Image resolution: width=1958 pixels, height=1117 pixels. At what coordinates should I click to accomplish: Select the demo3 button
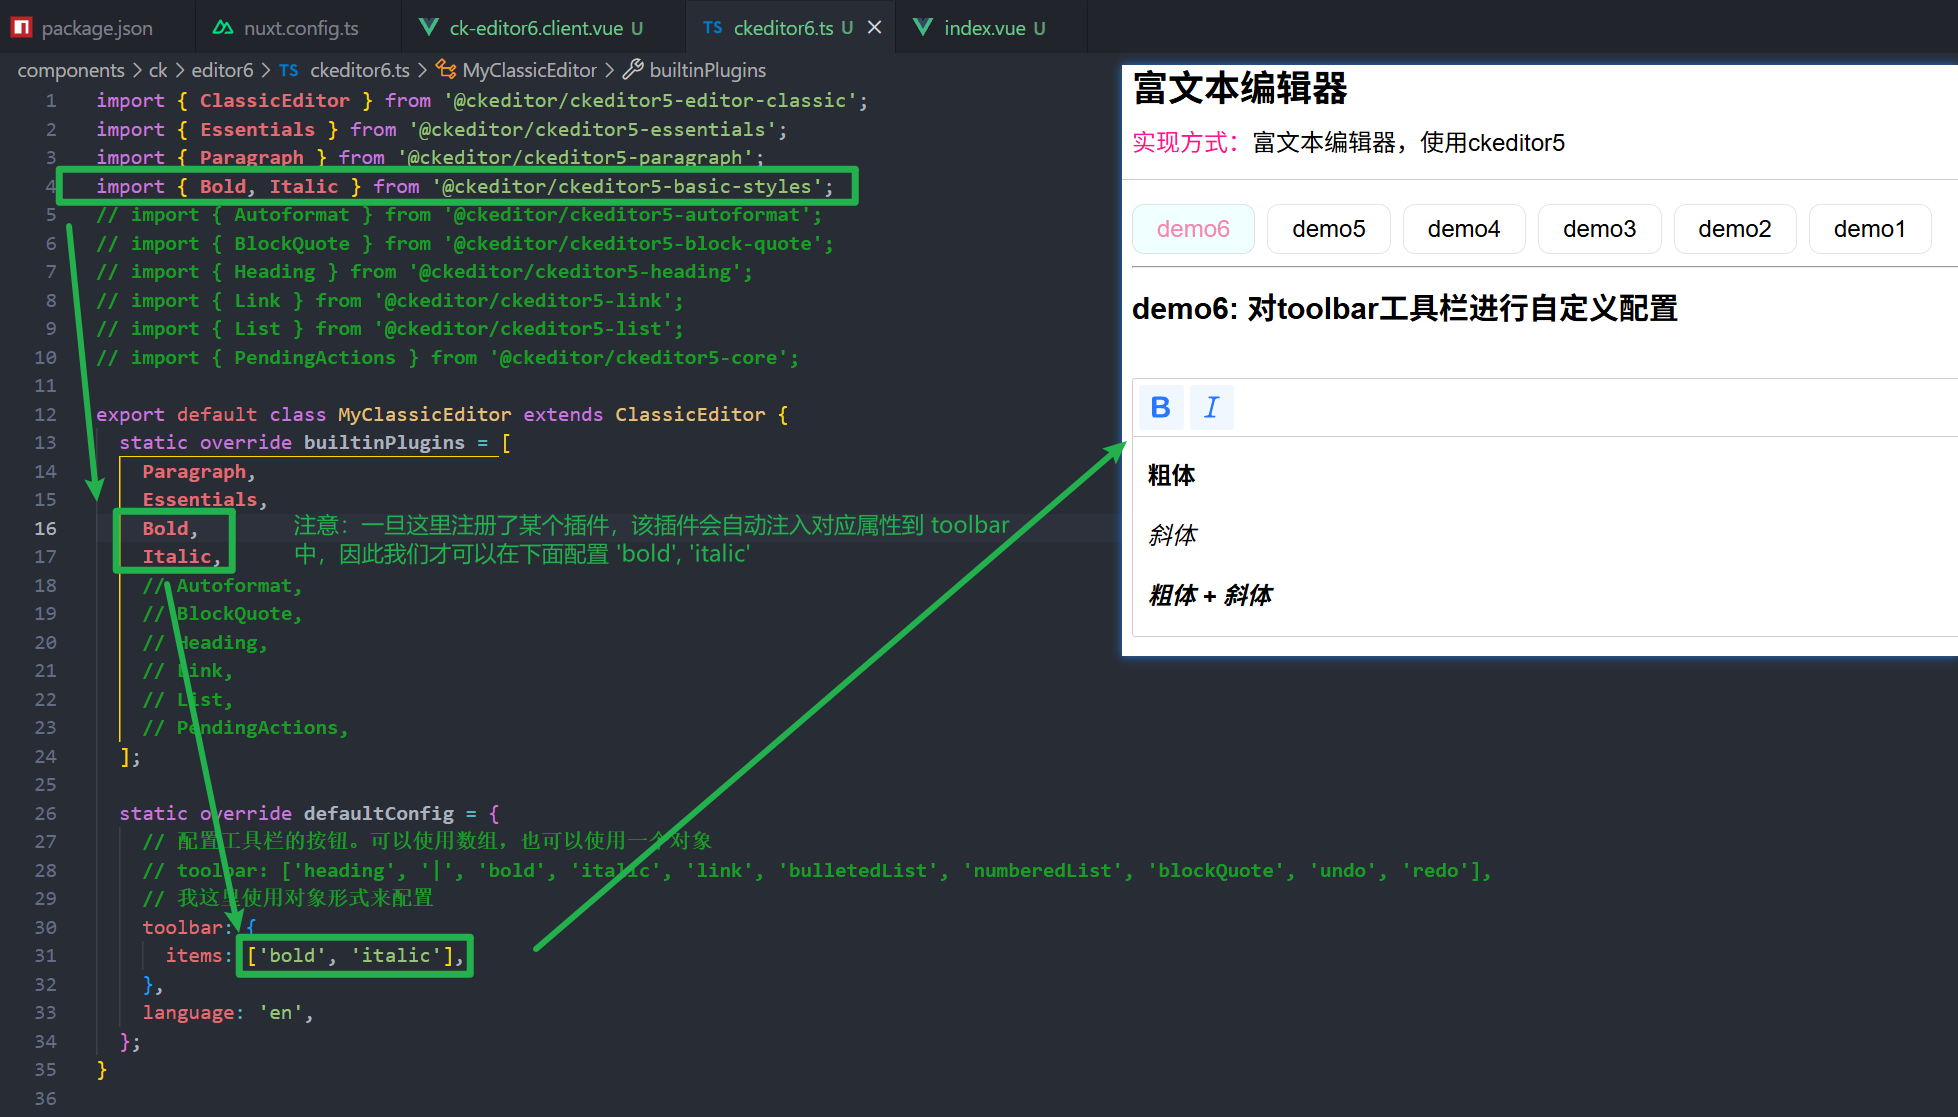[1599, 229]
